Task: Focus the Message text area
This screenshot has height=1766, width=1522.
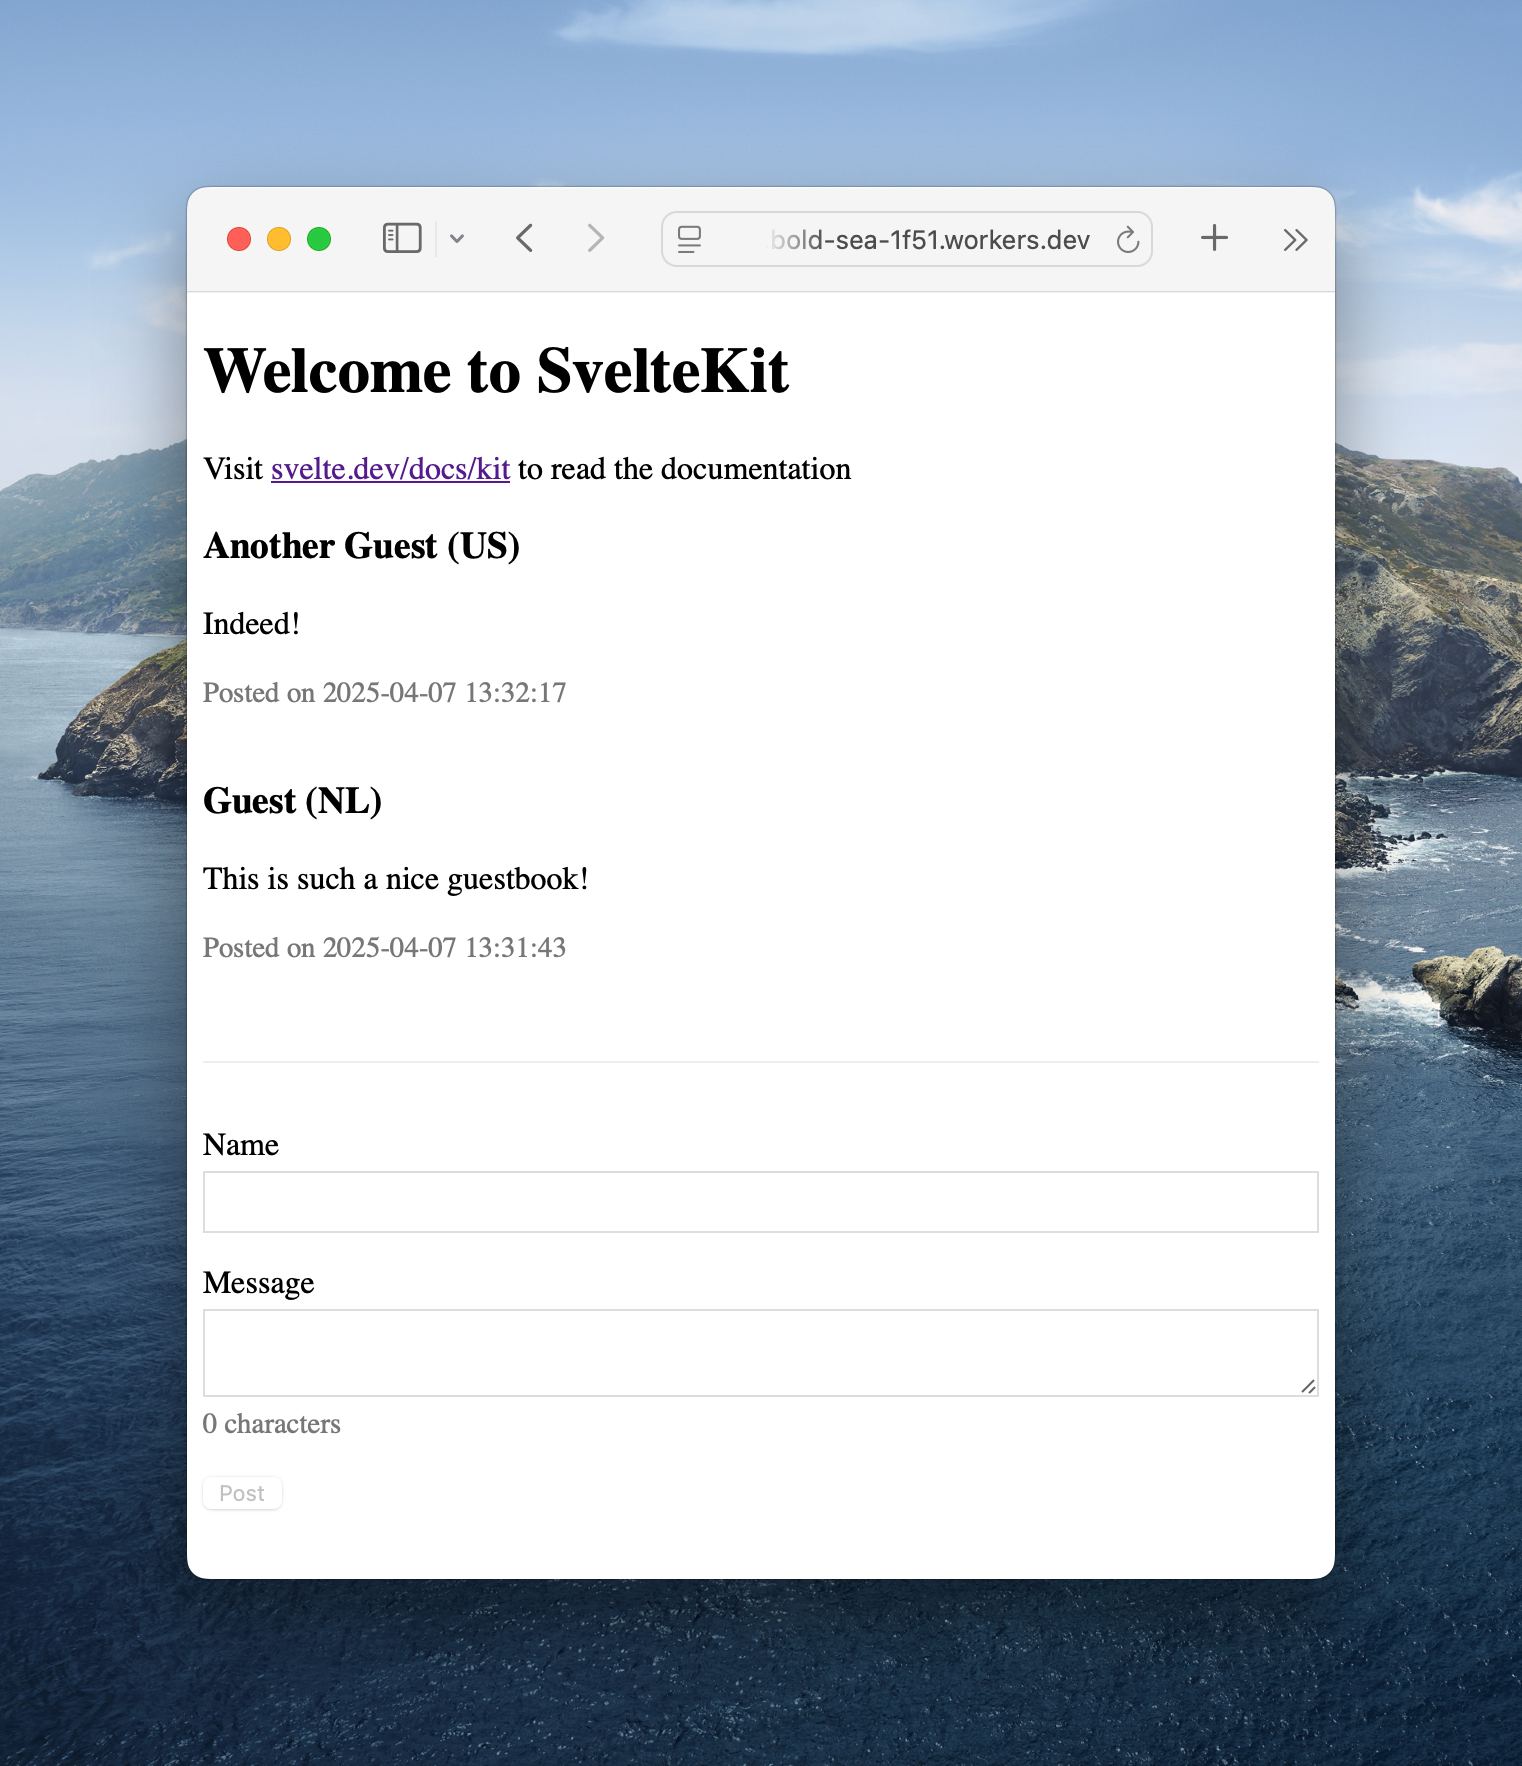Action: coord(760,1353)
